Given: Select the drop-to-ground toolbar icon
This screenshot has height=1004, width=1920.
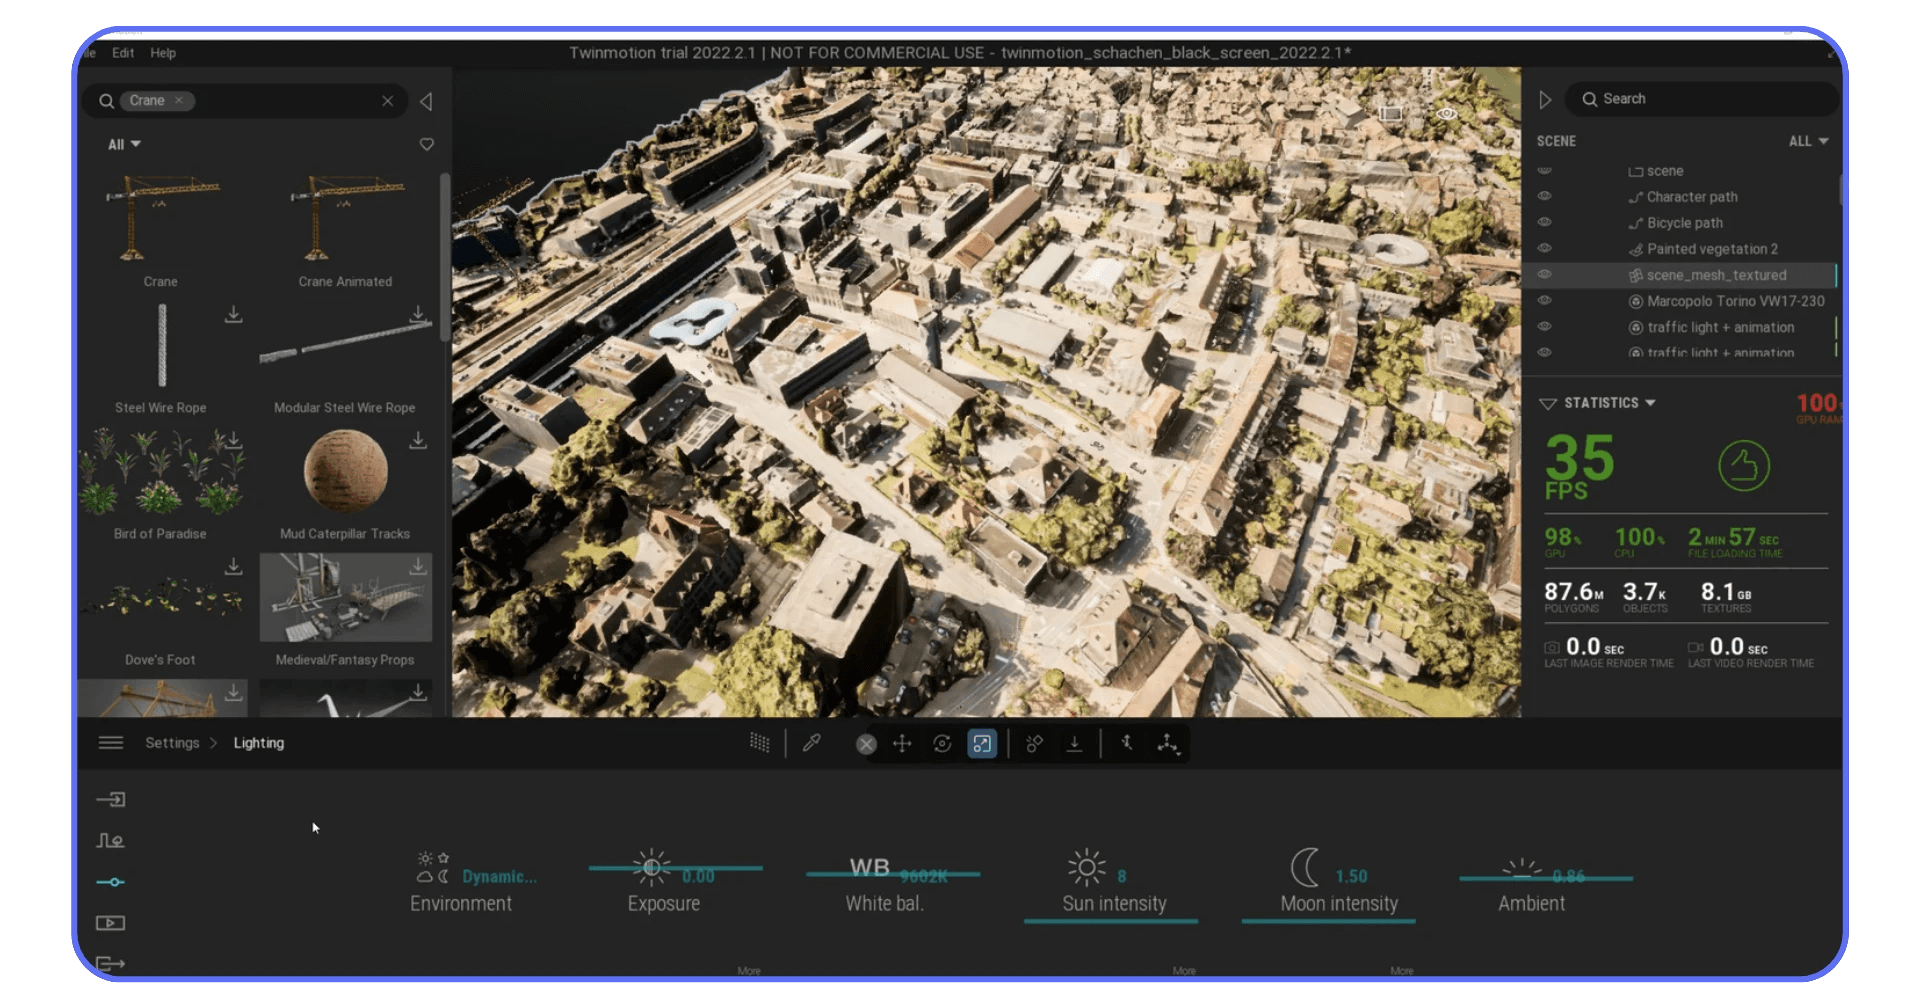Looking at the screenshot, I should [x=1076, y=743].
